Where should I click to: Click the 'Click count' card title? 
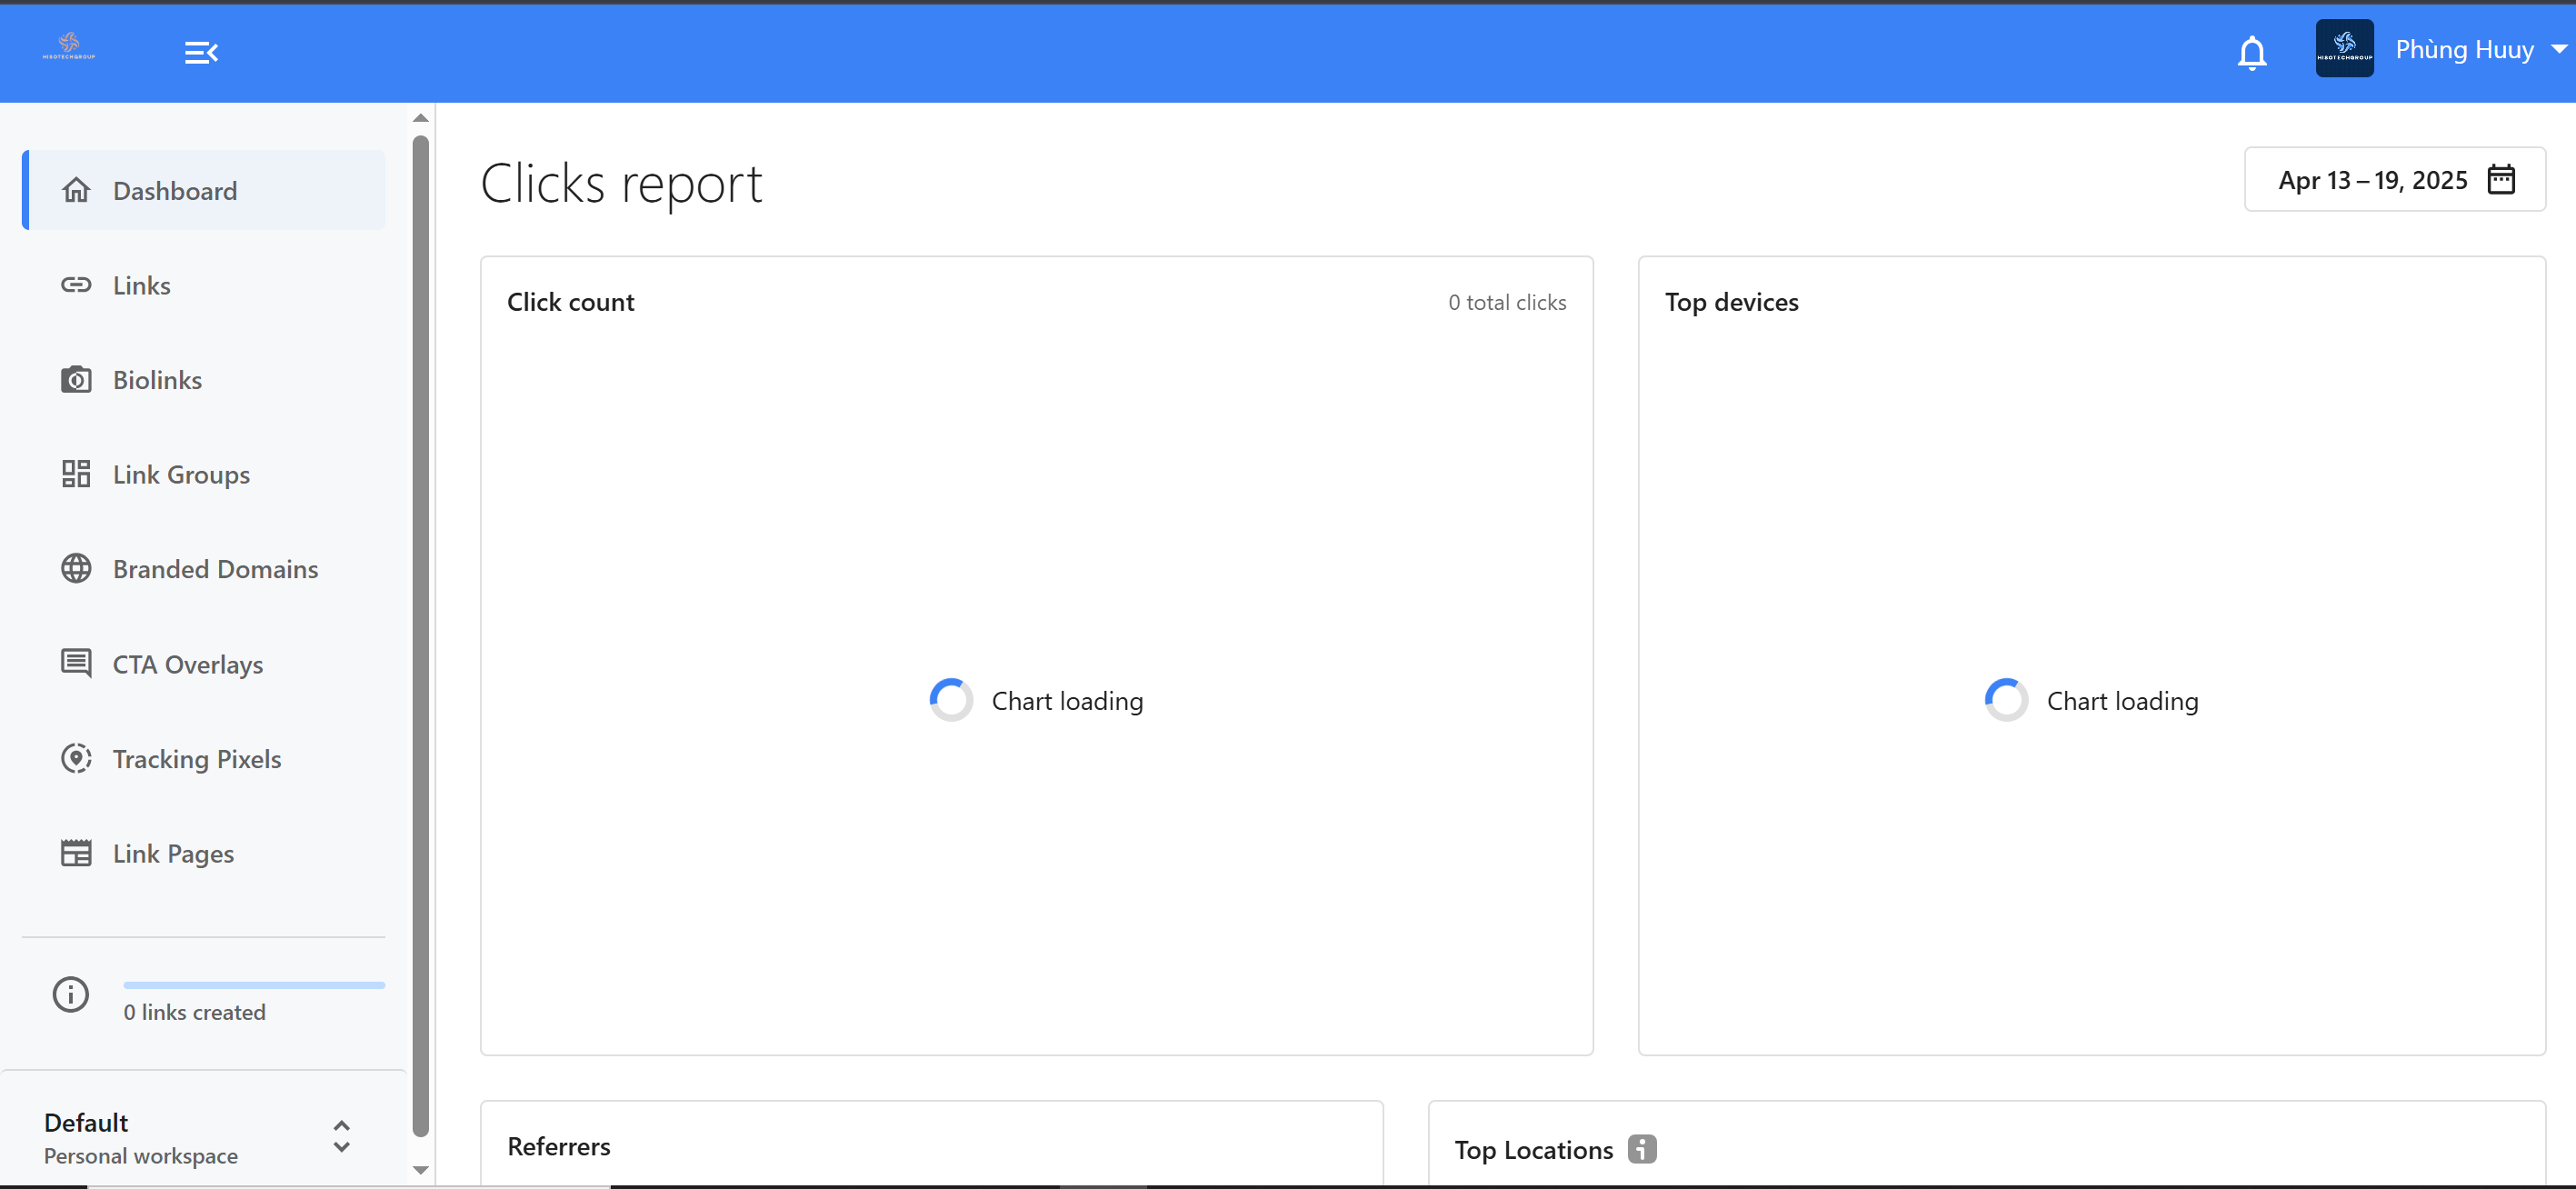click(x=571, y=302)
